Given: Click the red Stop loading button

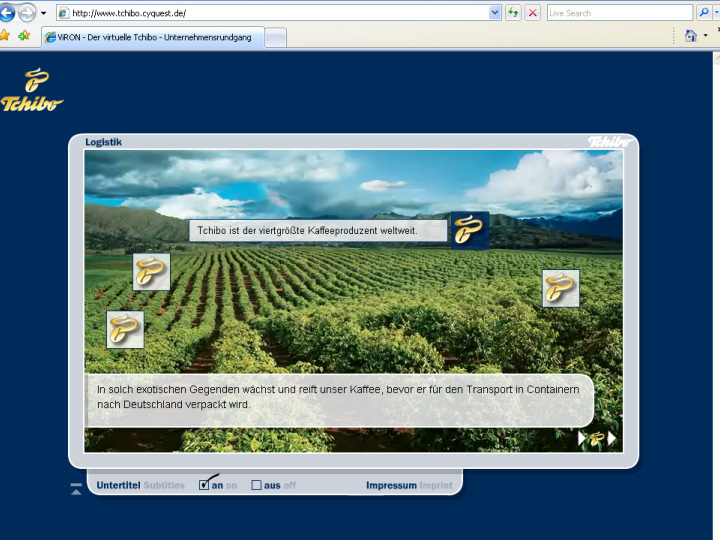Looking at the screenshot, I should 533,13.
